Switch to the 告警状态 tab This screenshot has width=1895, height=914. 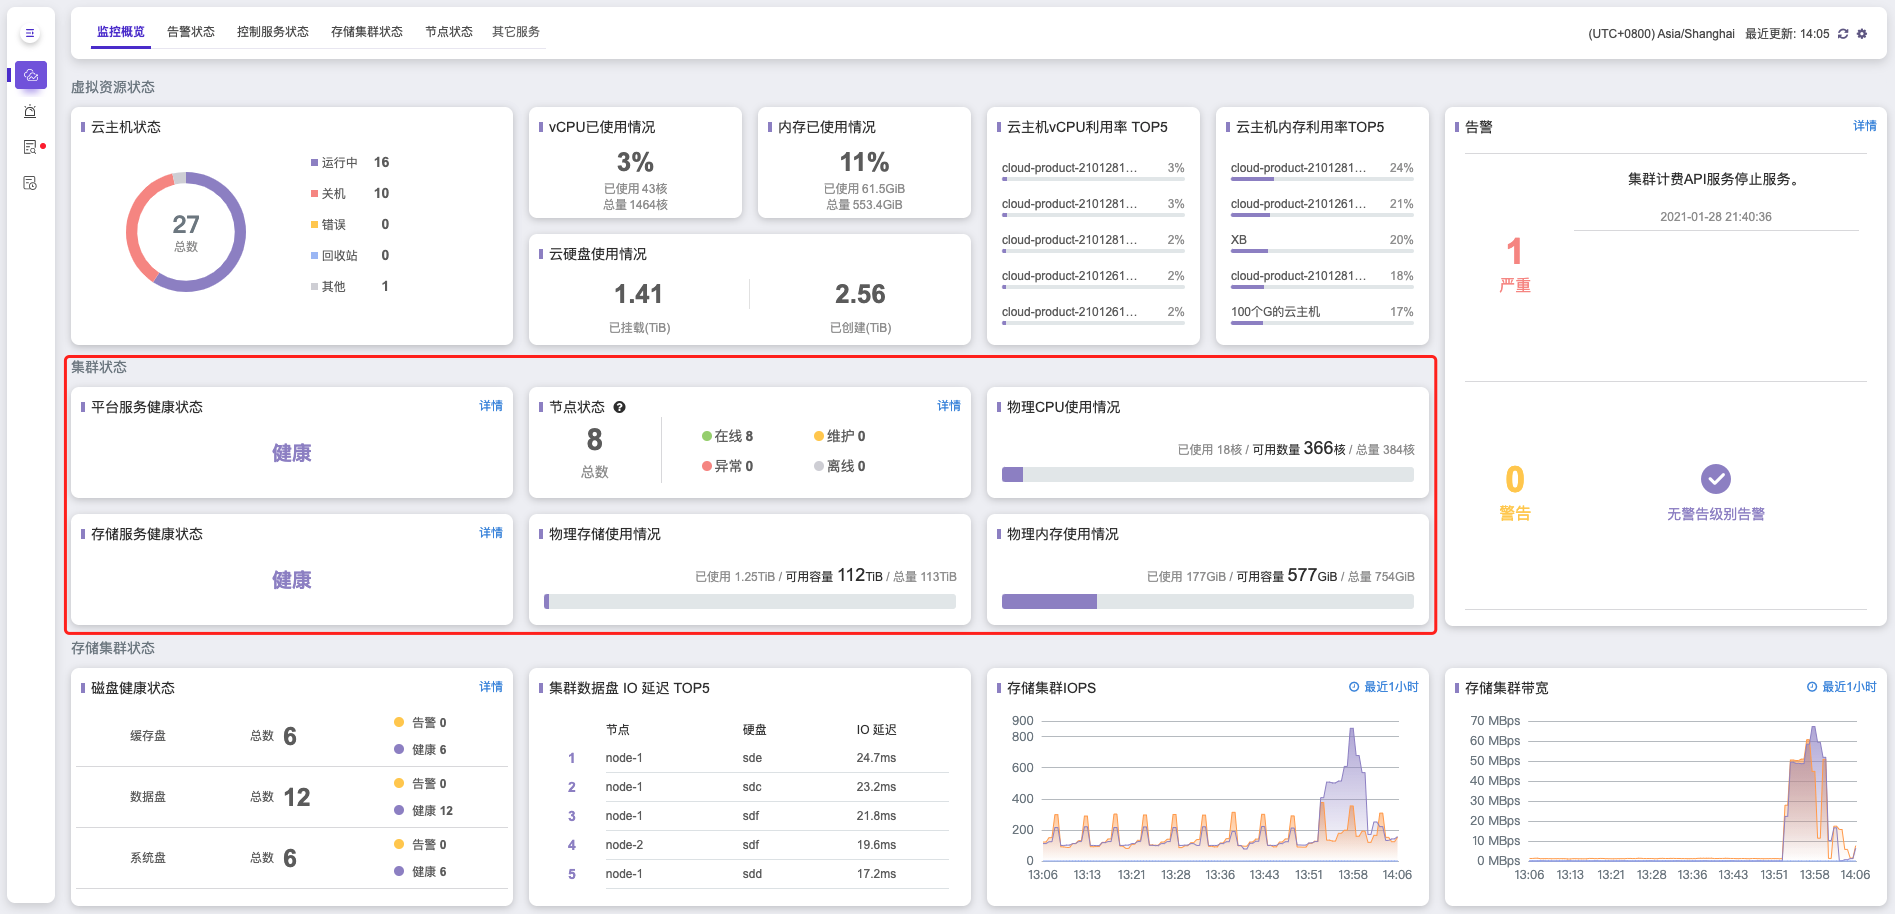[190, 32]
